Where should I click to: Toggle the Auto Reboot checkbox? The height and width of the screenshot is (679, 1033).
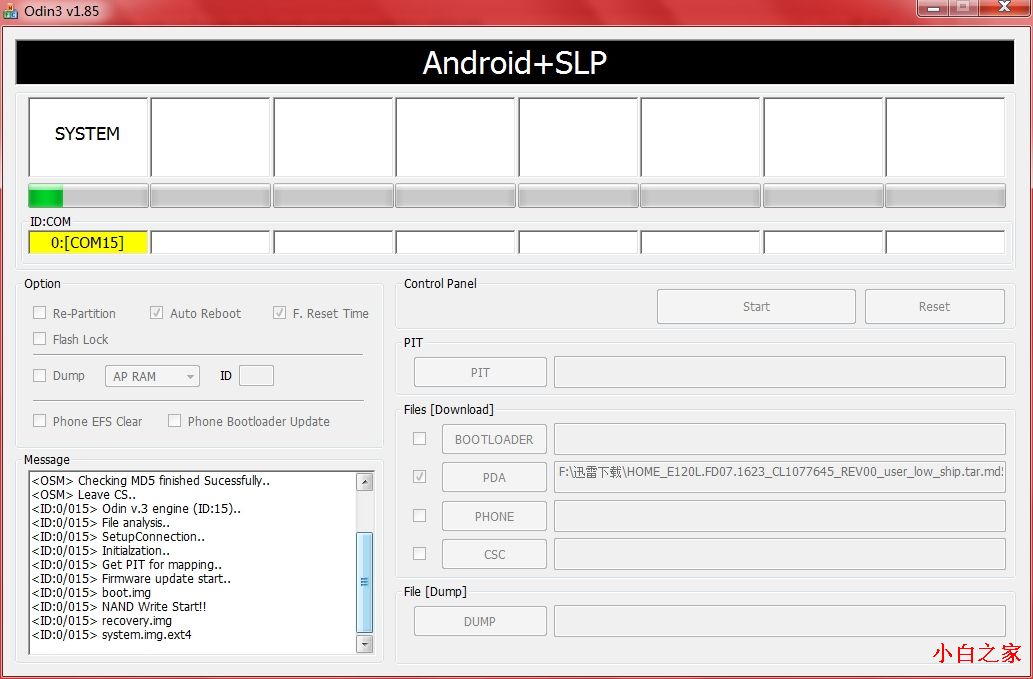click(x=156, y=313)
